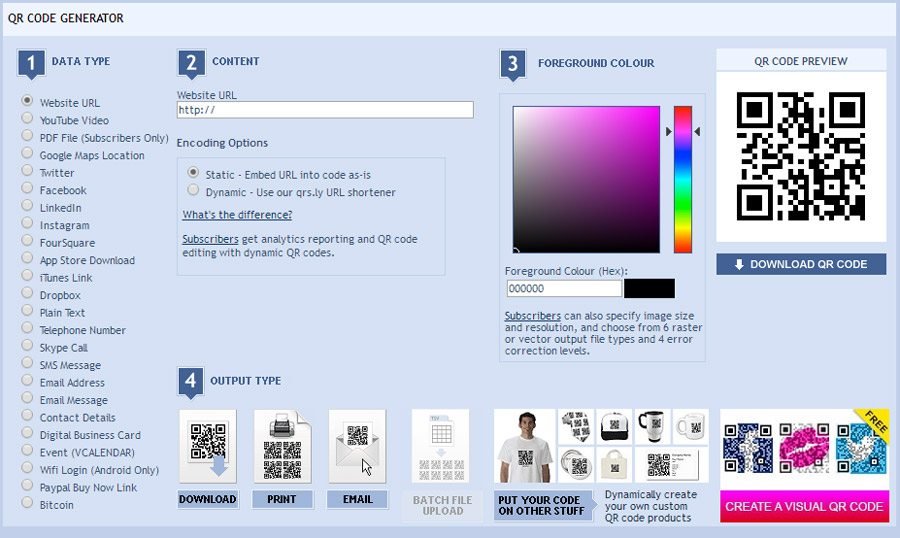Click the rainbow hue slider bar

[x=682, y=179]
